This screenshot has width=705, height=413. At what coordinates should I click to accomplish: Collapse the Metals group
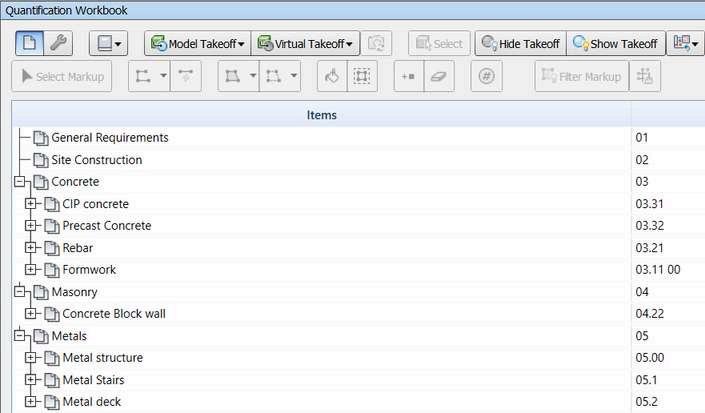pos(19,336)
